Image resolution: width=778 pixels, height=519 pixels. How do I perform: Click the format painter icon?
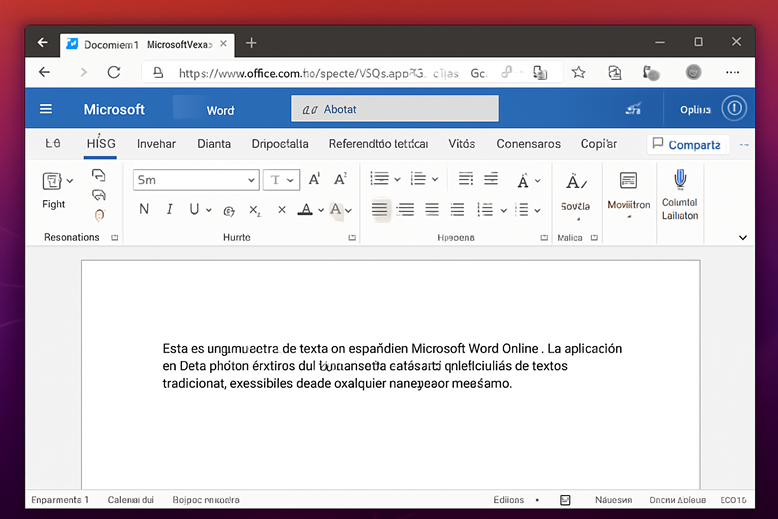pos(99,215)
